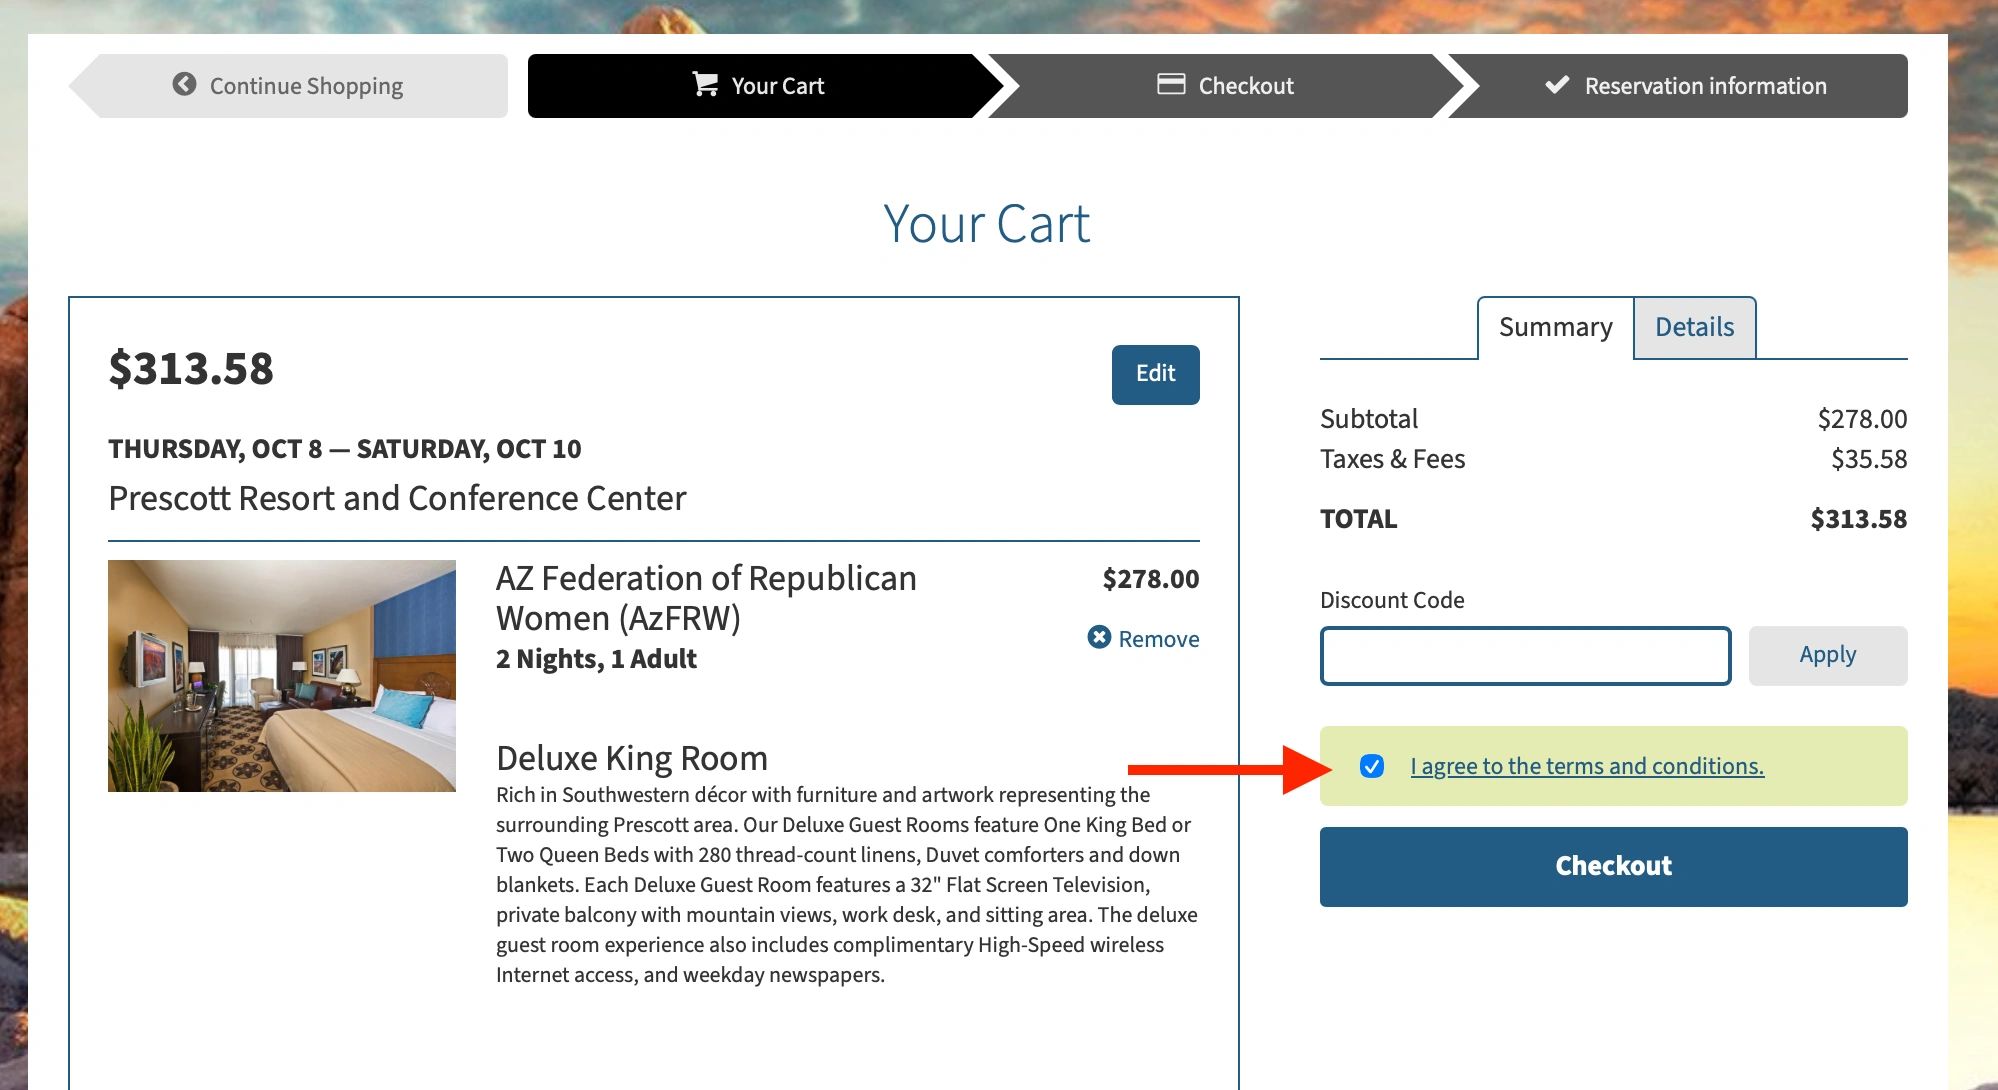The width and height of the screenshot is (1998, 1090).
Task: Select the Summary tab
Action: (x=1555, y=327)
